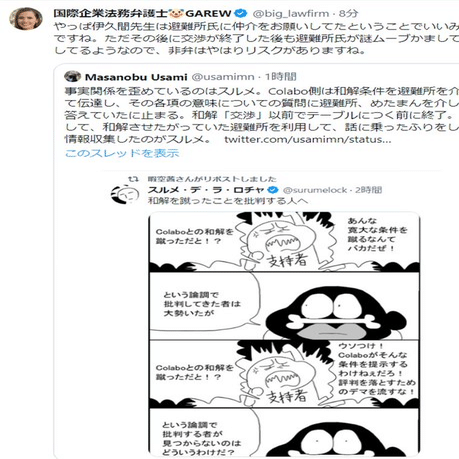
Task: Click pig emoji in GAREW display name
Action: pyautogui.click(x=176, y=14)
